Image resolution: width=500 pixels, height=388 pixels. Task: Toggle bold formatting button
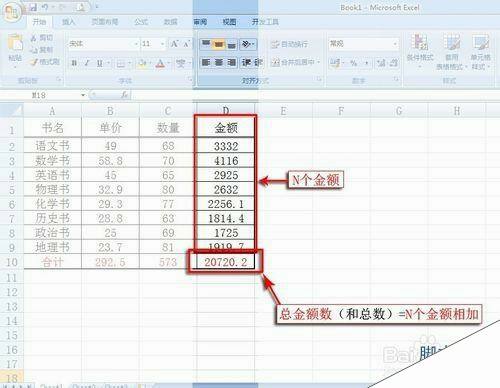[x=74, y=63]
